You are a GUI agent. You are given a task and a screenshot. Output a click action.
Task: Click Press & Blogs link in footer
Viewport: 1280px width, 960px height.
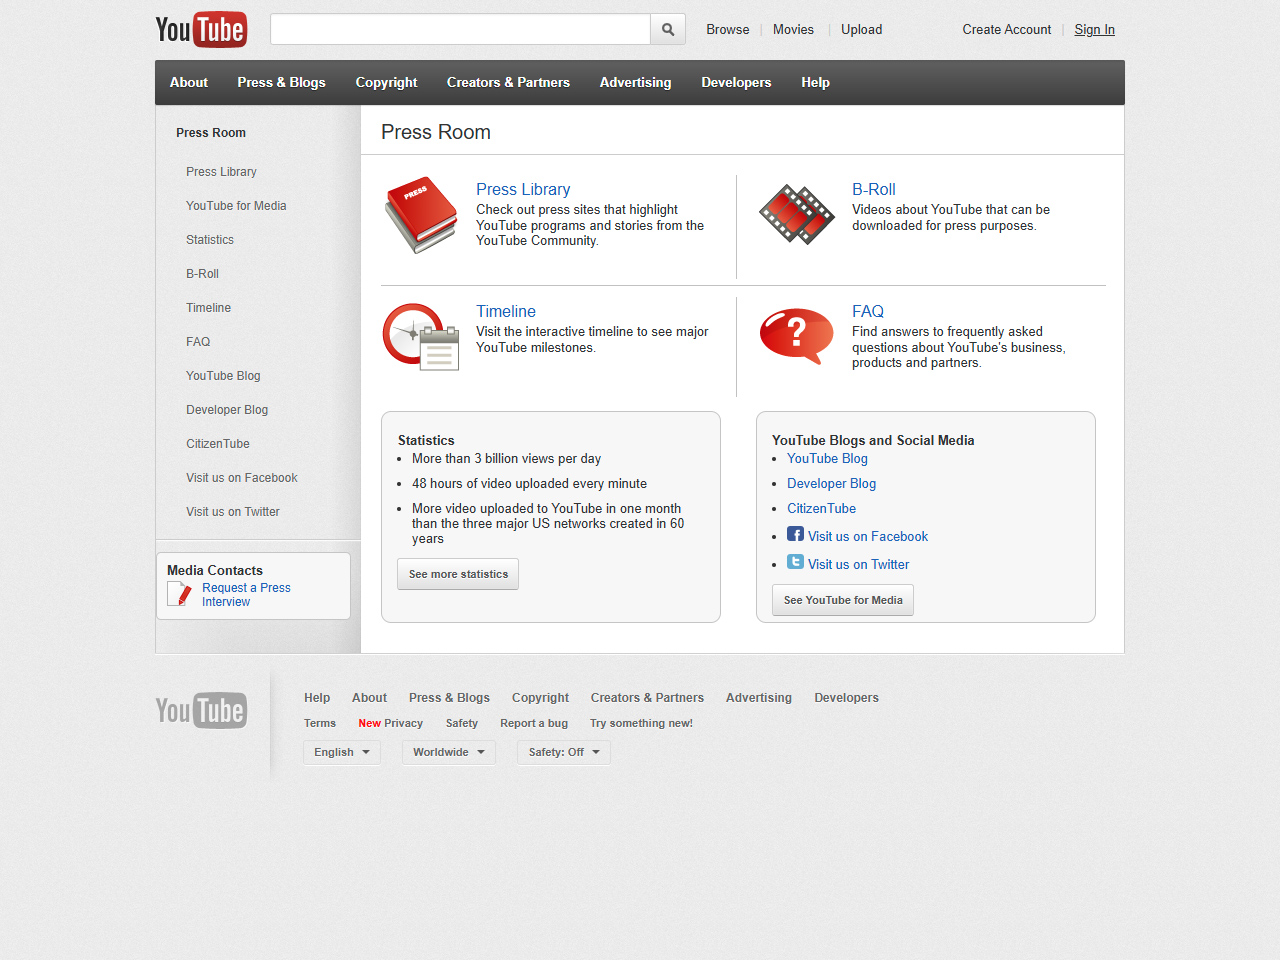[x=449, y=698]
